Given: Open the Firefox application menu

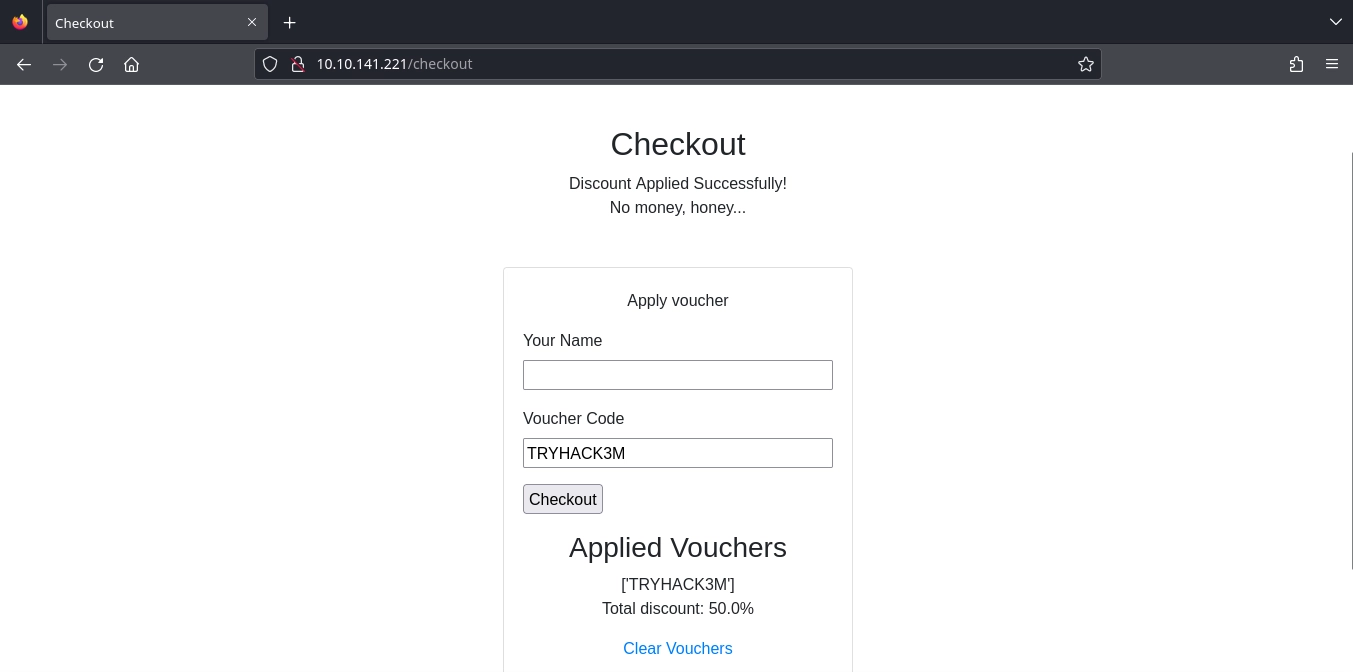Looking at the screenshot, I should (1332, 64).
